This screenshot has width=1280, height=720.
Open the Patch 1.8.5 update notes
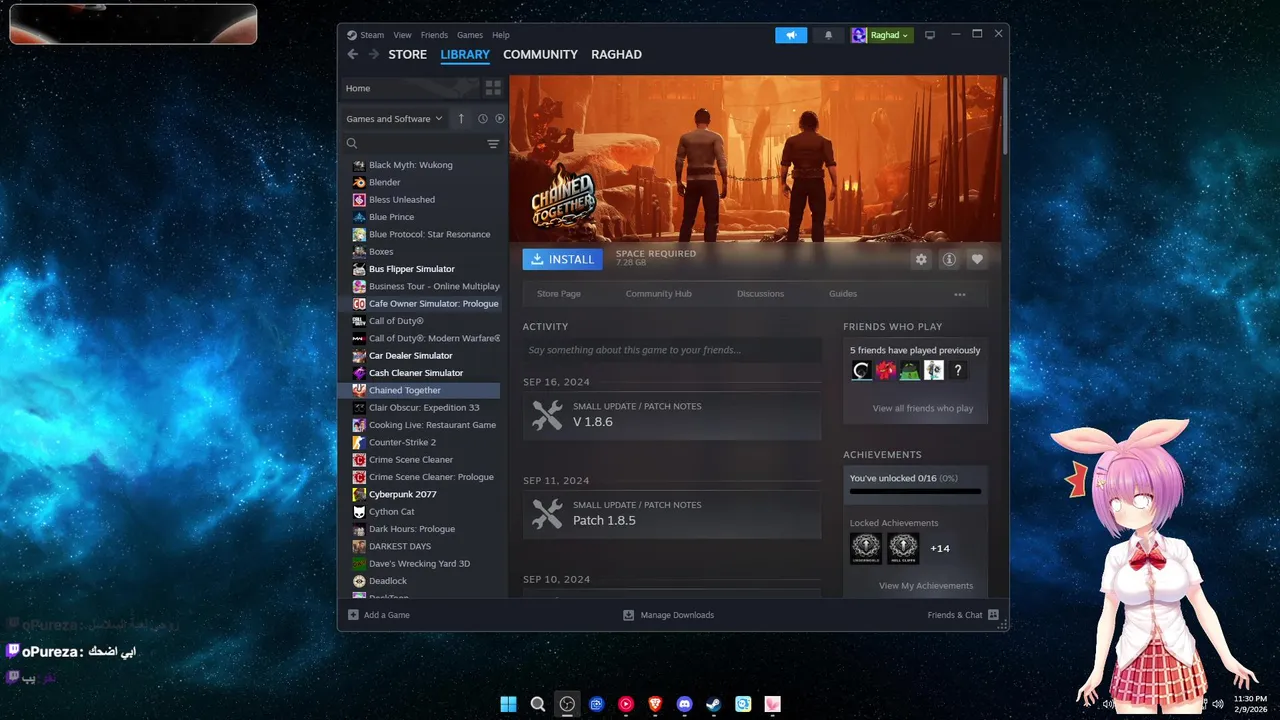click(672, 514)
